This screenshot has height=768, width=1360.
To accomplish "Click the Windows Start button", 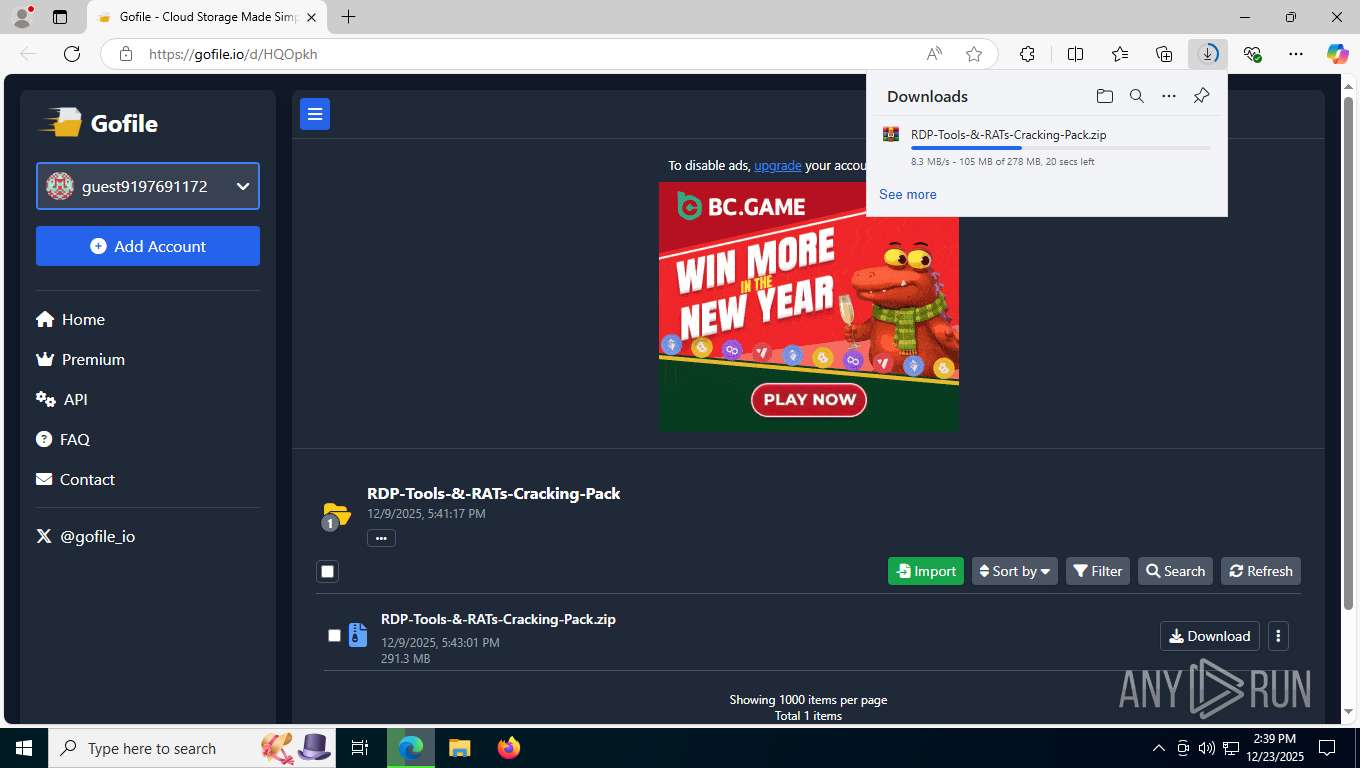I will point(24,748).
